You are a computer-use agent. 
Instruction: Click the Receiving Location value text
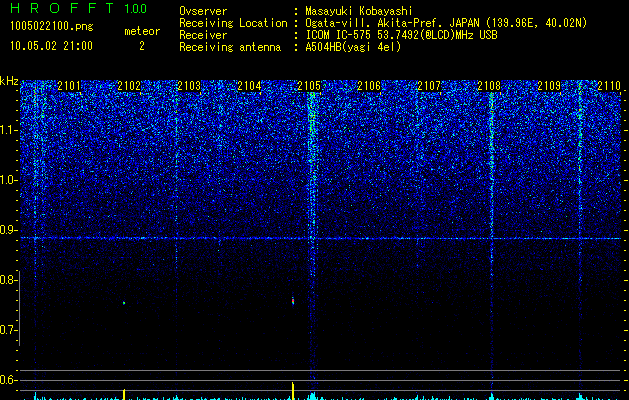(446, 23)
